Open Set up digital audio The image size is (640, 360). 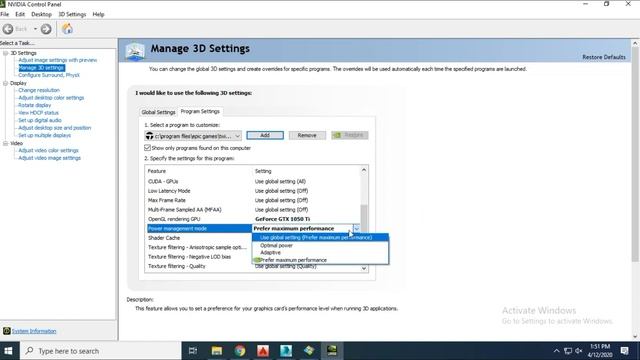click(x=40, y=120)
